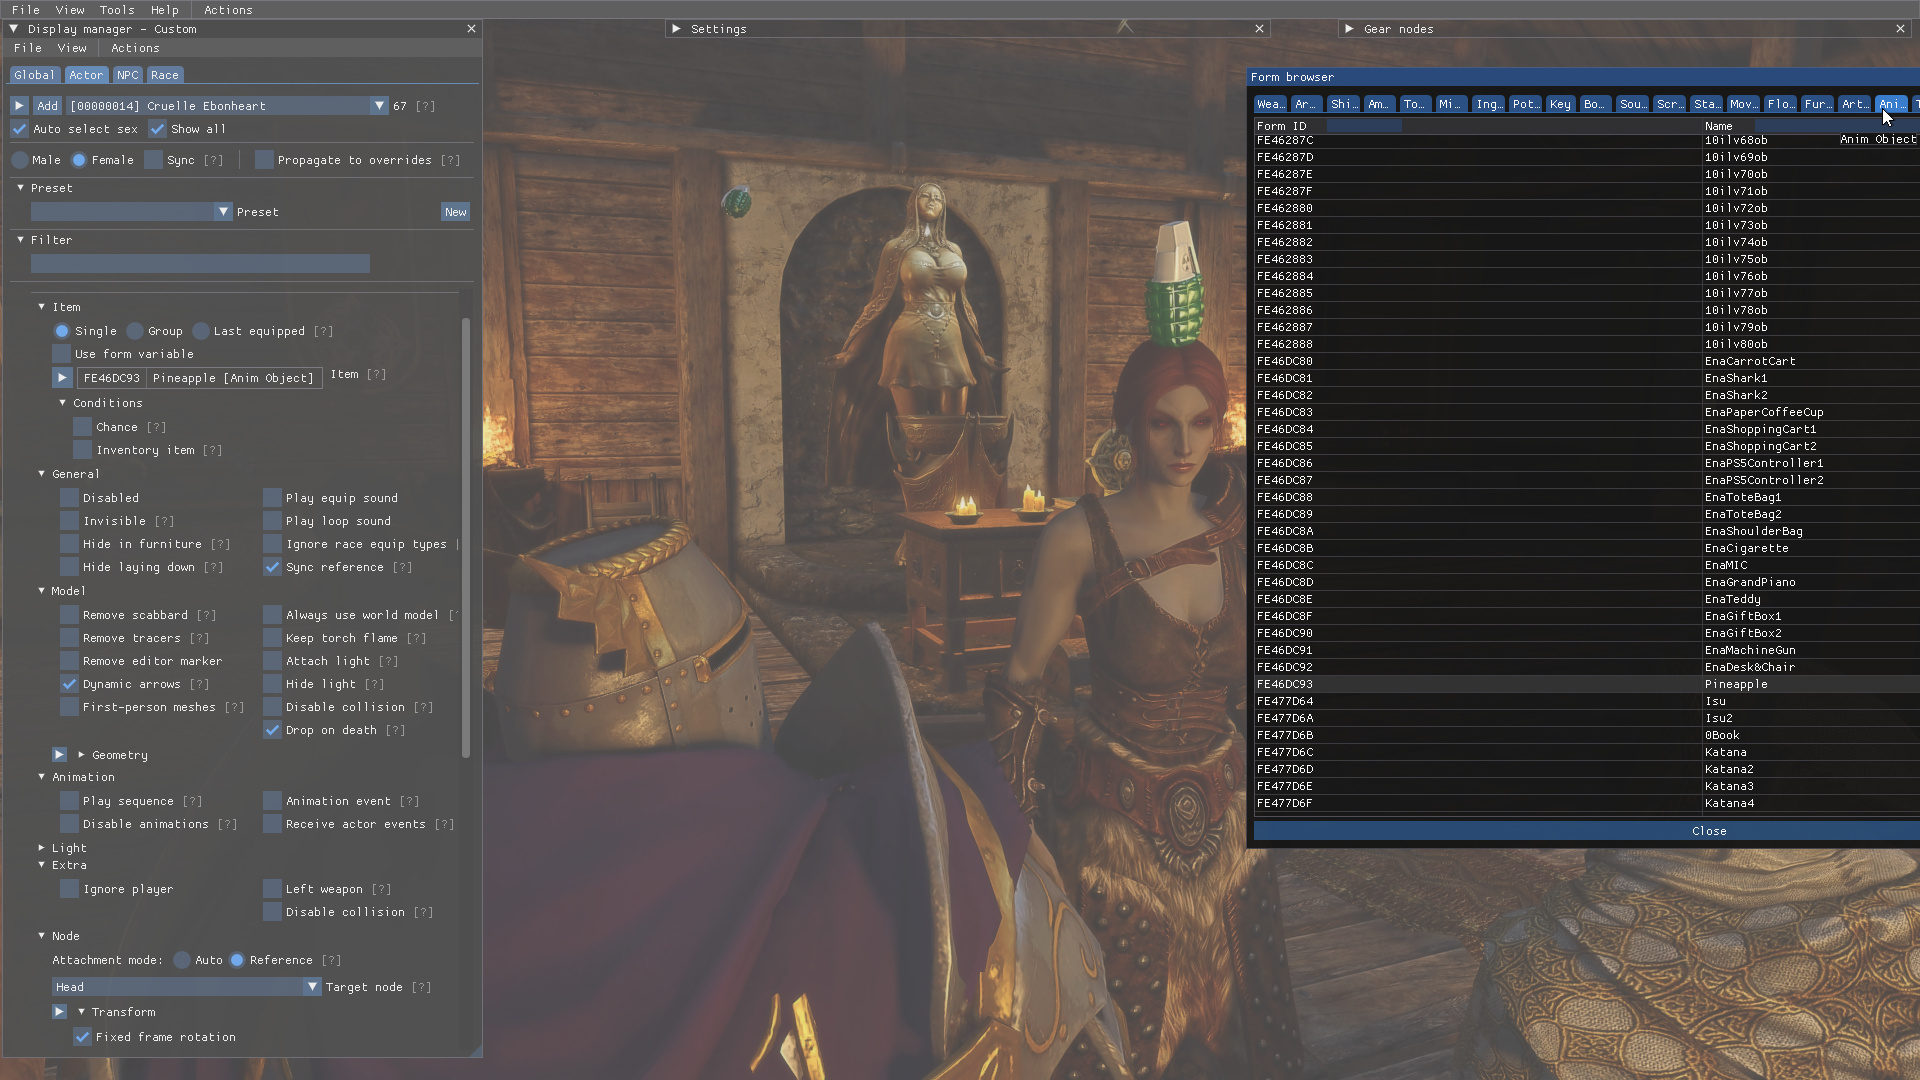Toggle Auto select sex checkbox
This screenshot has width=1920, height=1080.
[20, 129]
